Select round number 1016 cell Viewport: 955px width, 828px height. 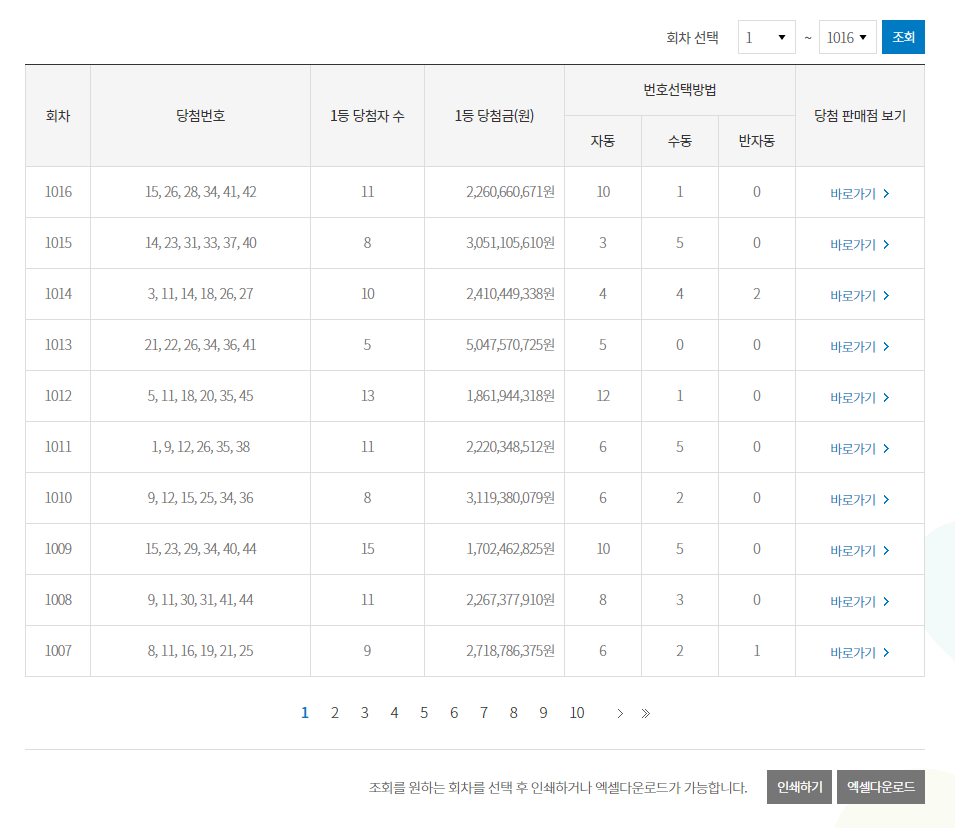[x=58, y=192]
